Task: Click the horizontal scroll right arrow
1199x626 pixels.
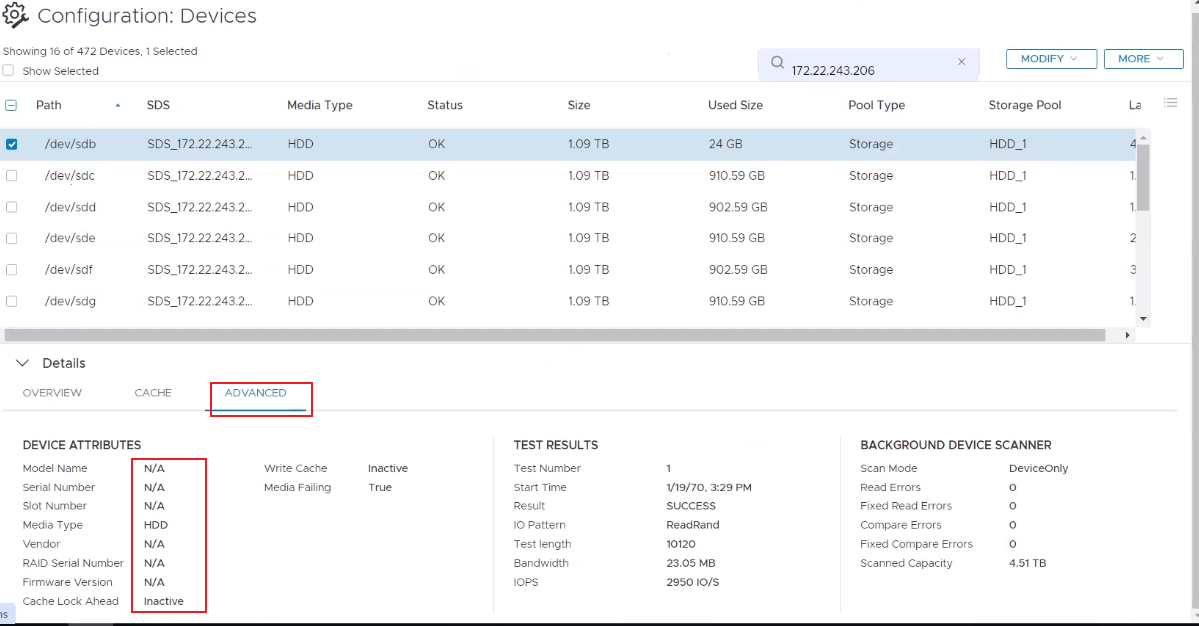Action: pyautogui.click(x=1129, y=336)
